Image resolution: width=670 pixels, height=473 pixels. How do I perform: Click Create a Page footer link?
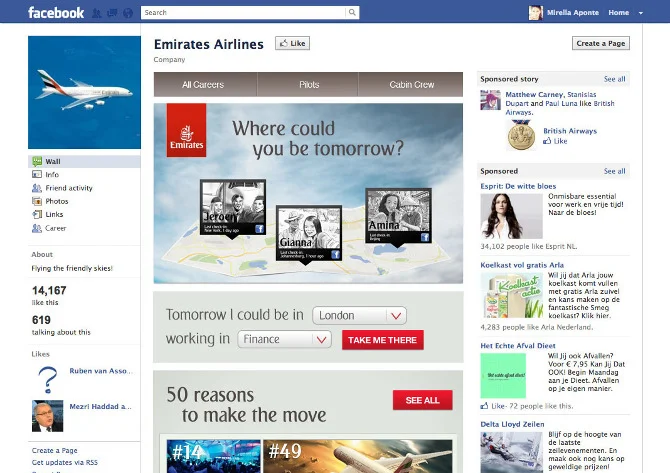(54, 450)
